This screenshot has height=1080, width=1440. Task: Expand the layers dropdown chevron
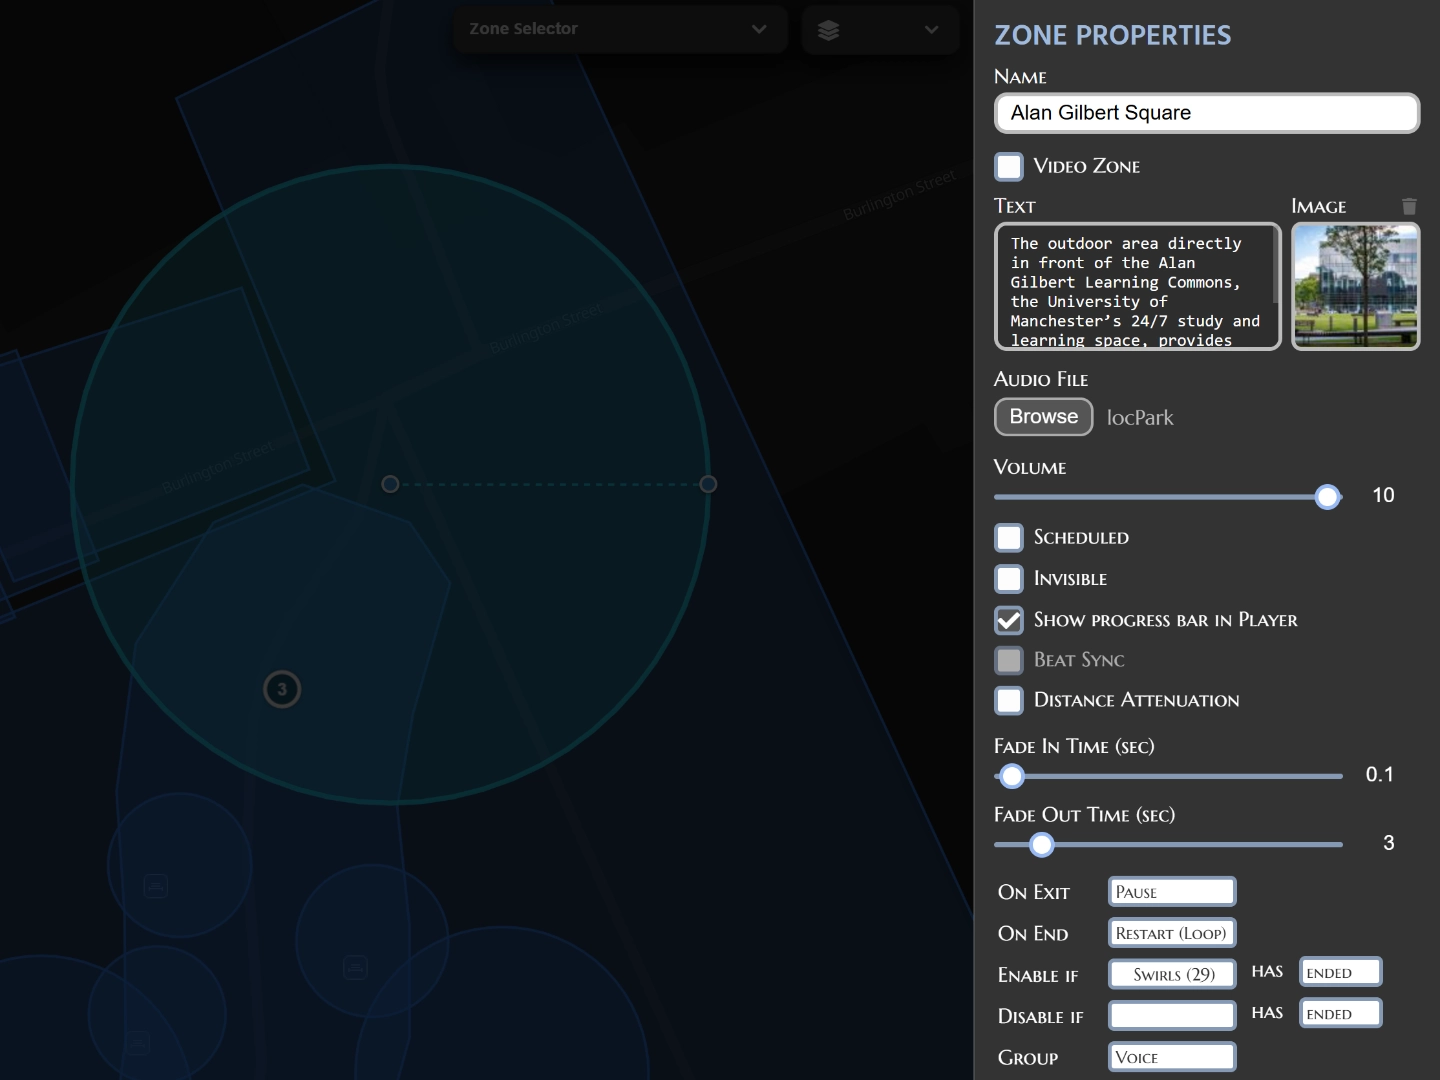click(931, 30)
